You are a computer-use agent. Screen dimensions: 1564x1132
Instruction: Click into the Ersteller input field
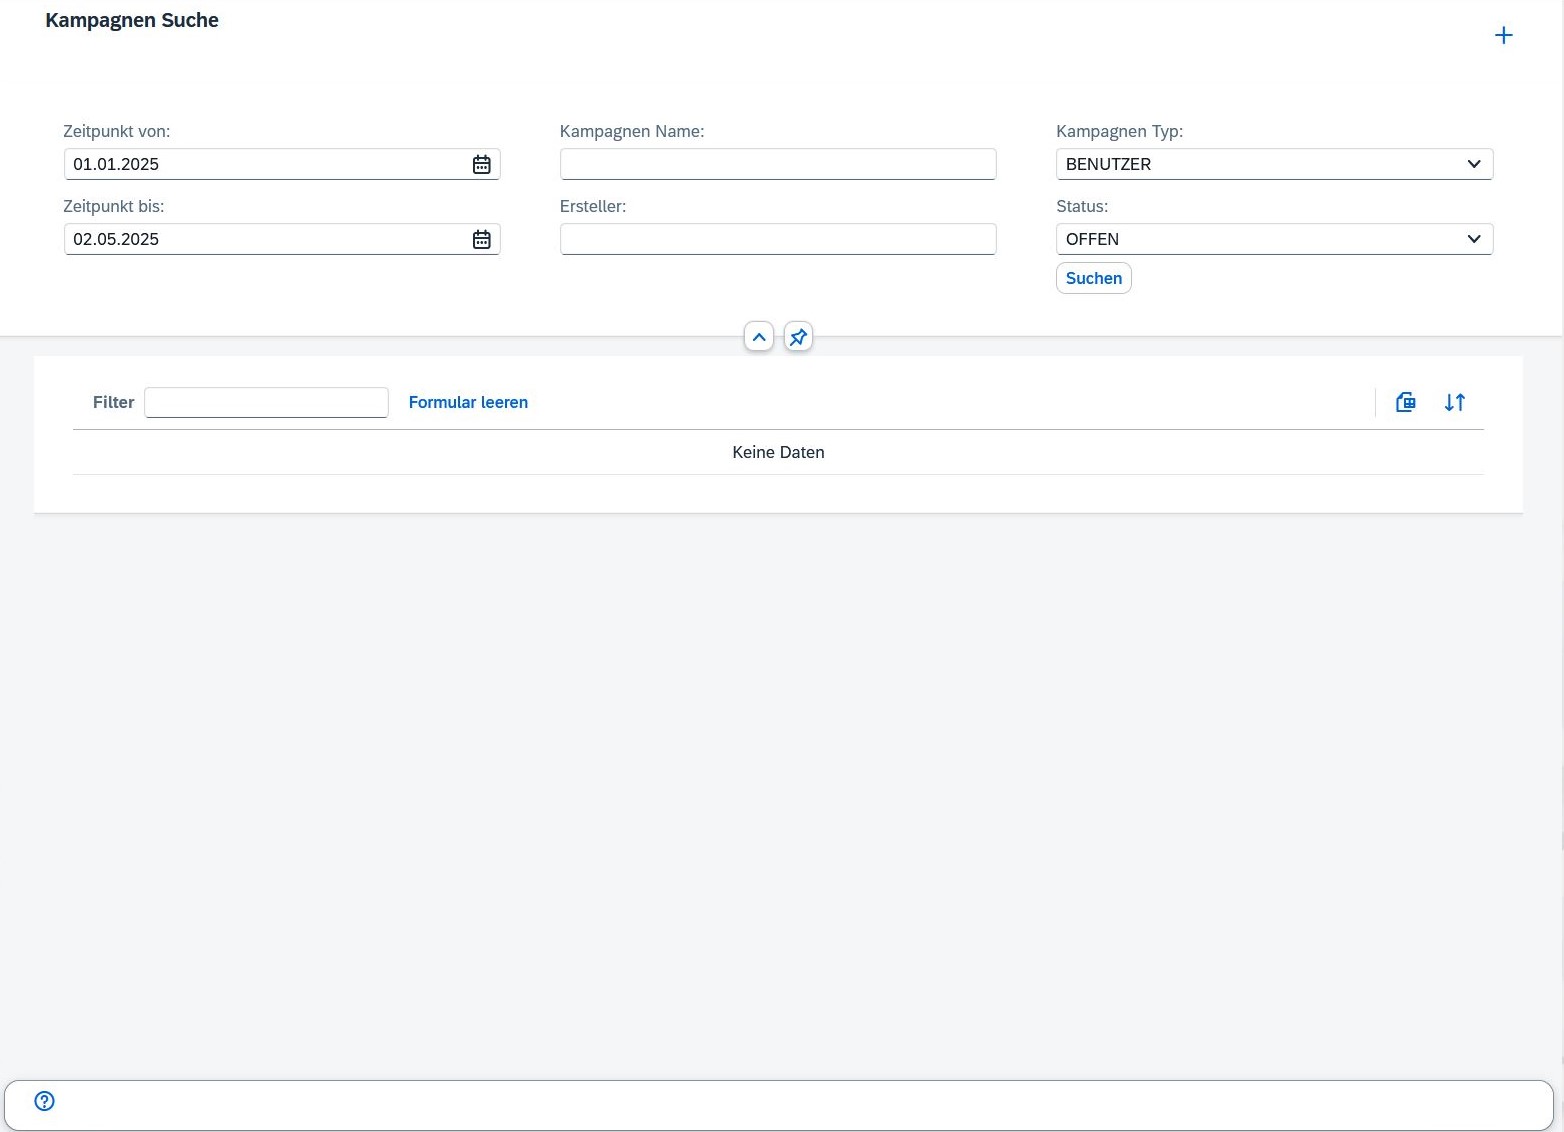[777, 240]
